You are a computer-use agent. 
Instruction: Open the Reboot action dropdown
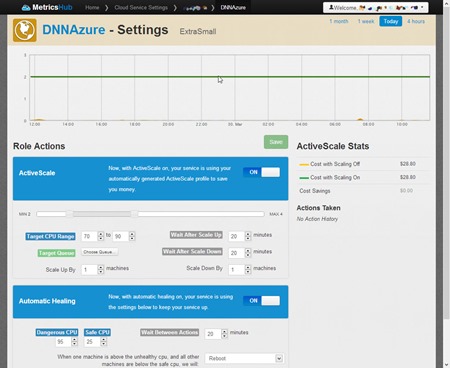[244, 358]
